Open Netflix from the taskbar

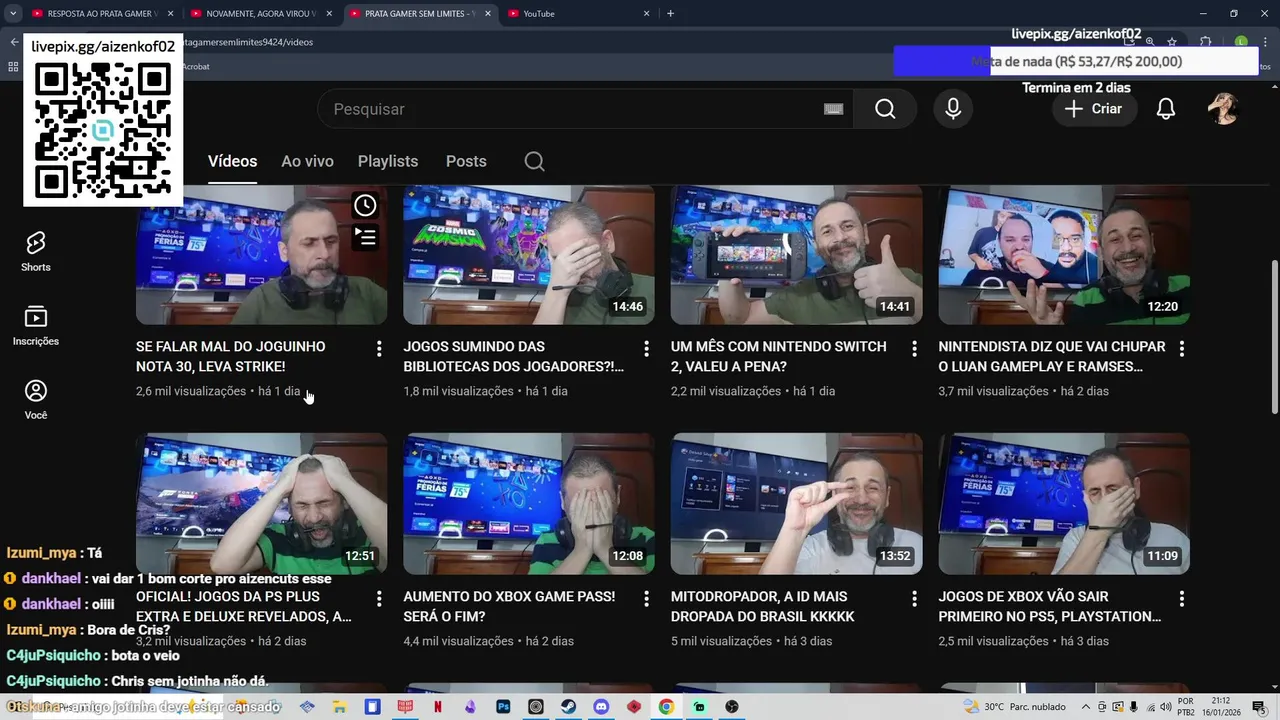(x=437, y=707)
